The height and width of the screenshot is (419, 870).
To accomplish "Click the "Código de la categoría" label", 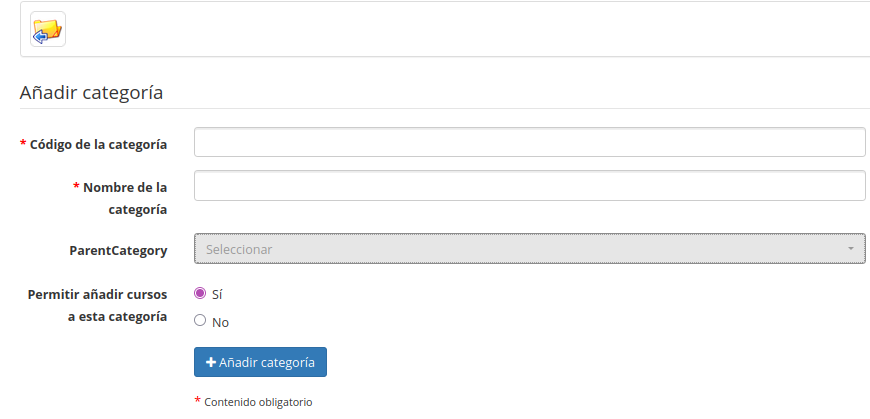I will (98, 144).
